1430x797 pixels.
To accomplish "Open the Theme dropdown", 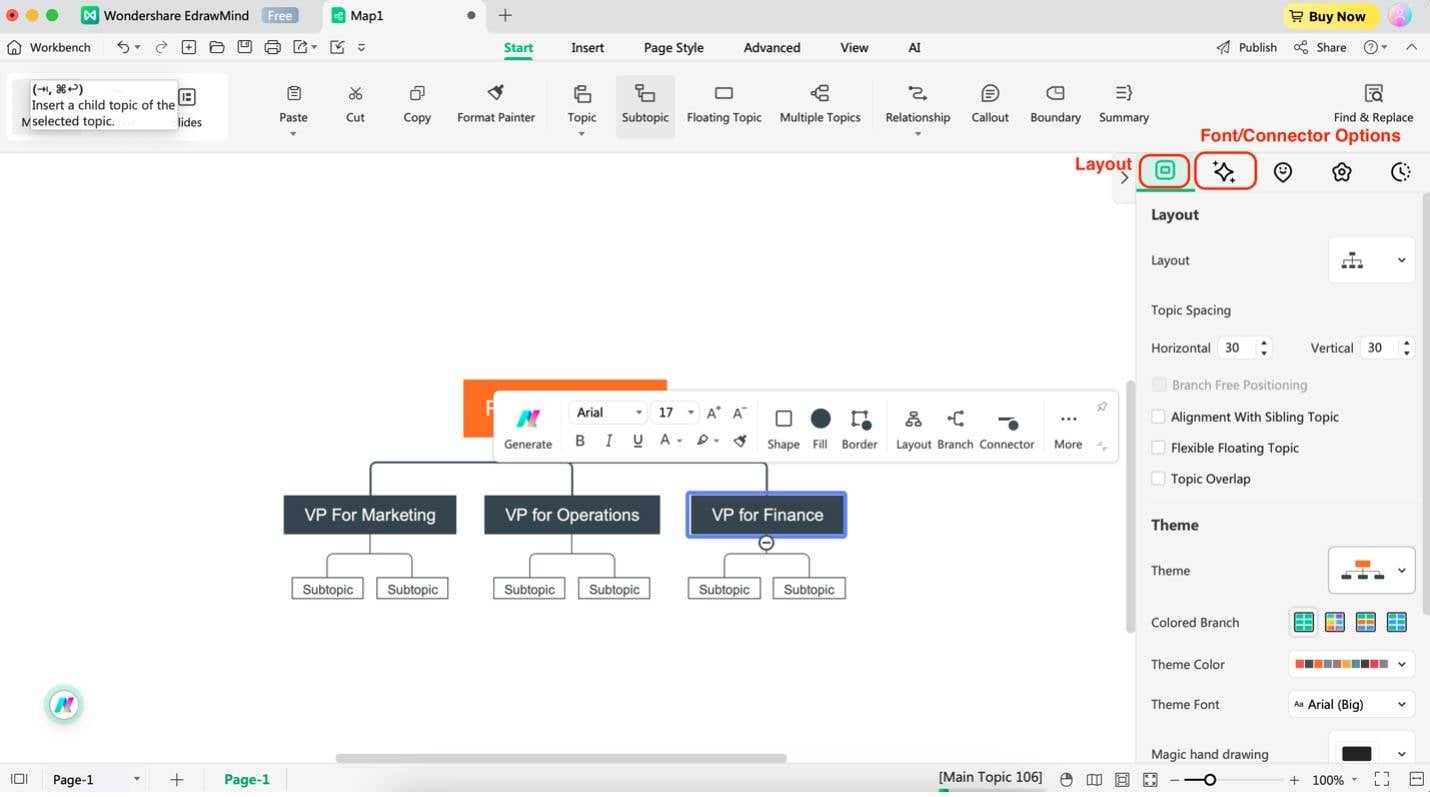I will 1371,570.
